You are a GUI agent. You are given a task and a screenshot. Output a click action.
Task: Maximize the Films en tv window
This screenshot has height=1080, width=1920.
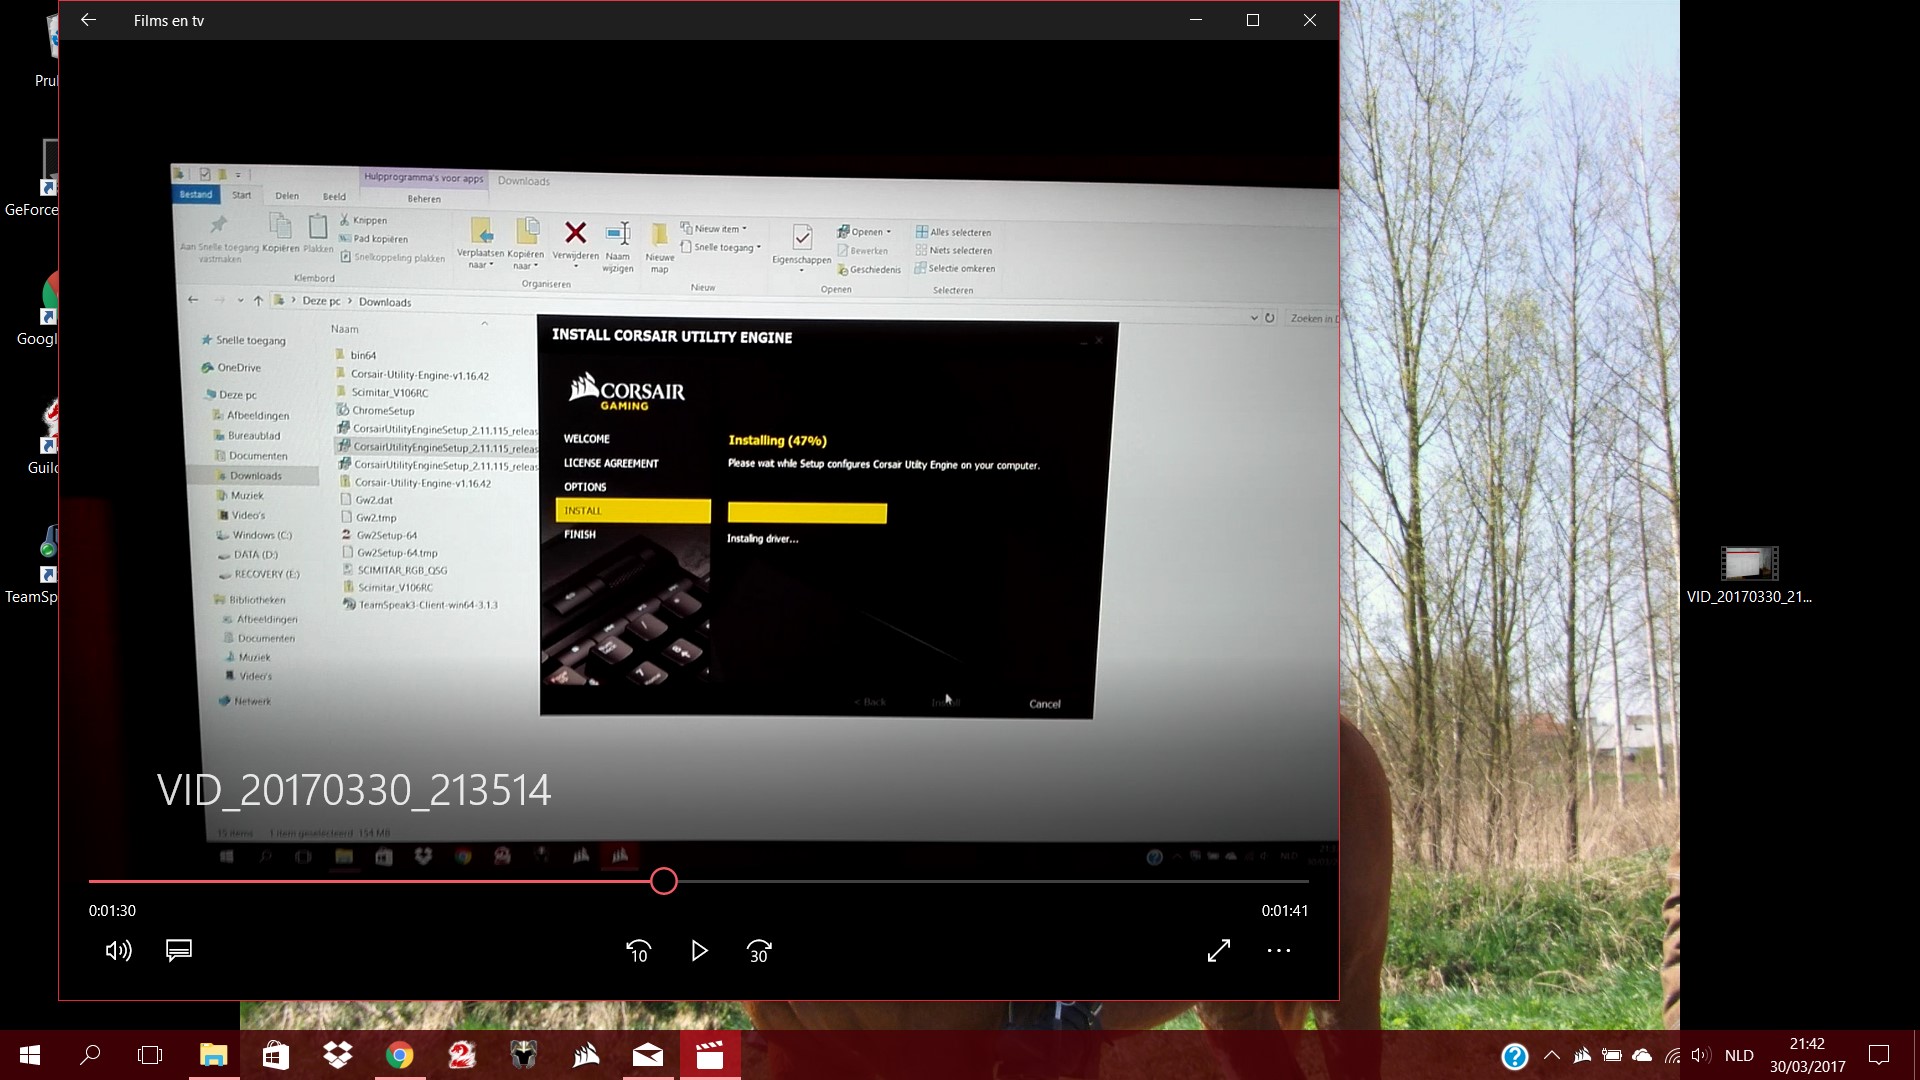coord(1252,20)
